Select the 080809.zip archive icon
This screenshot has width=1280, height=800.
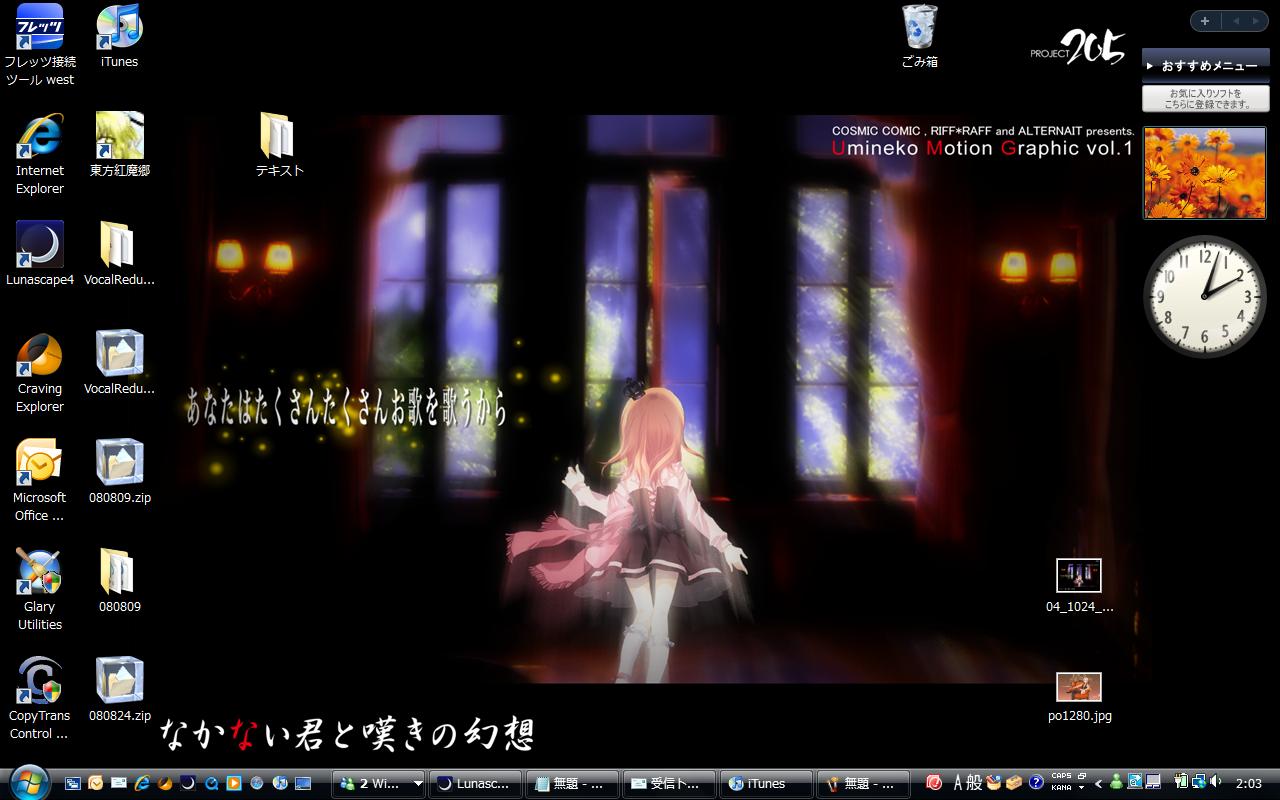click(x=119, y=471)
